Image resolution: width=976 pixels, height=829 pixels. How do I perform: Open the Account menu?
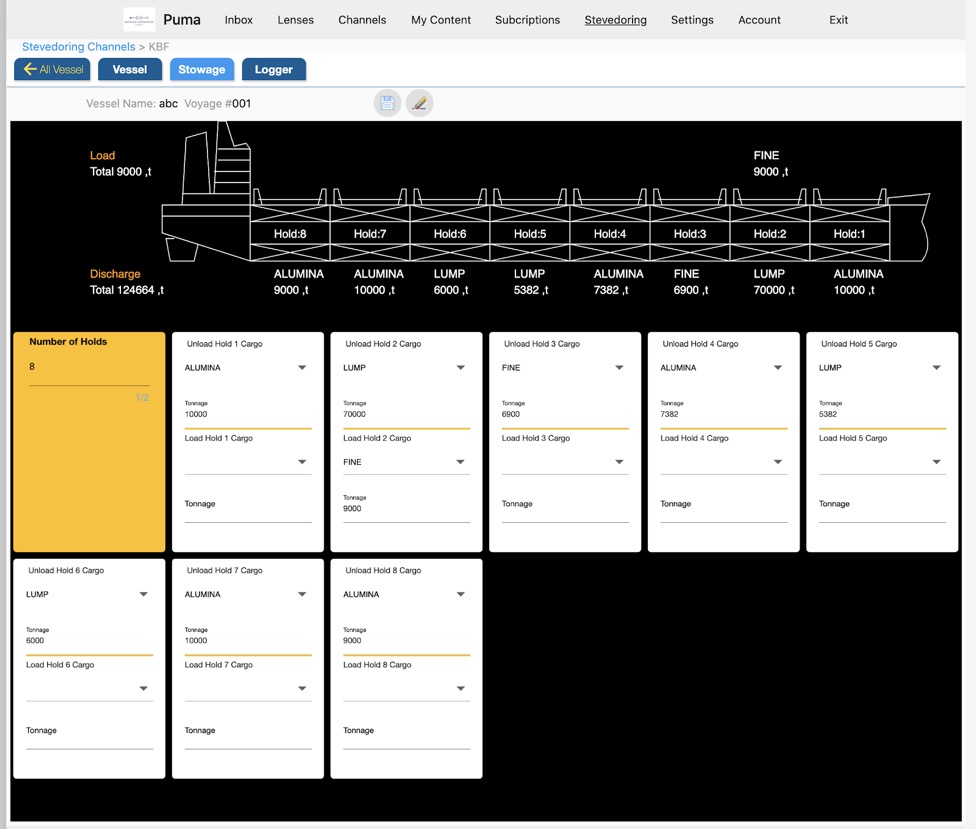(759, 20)
